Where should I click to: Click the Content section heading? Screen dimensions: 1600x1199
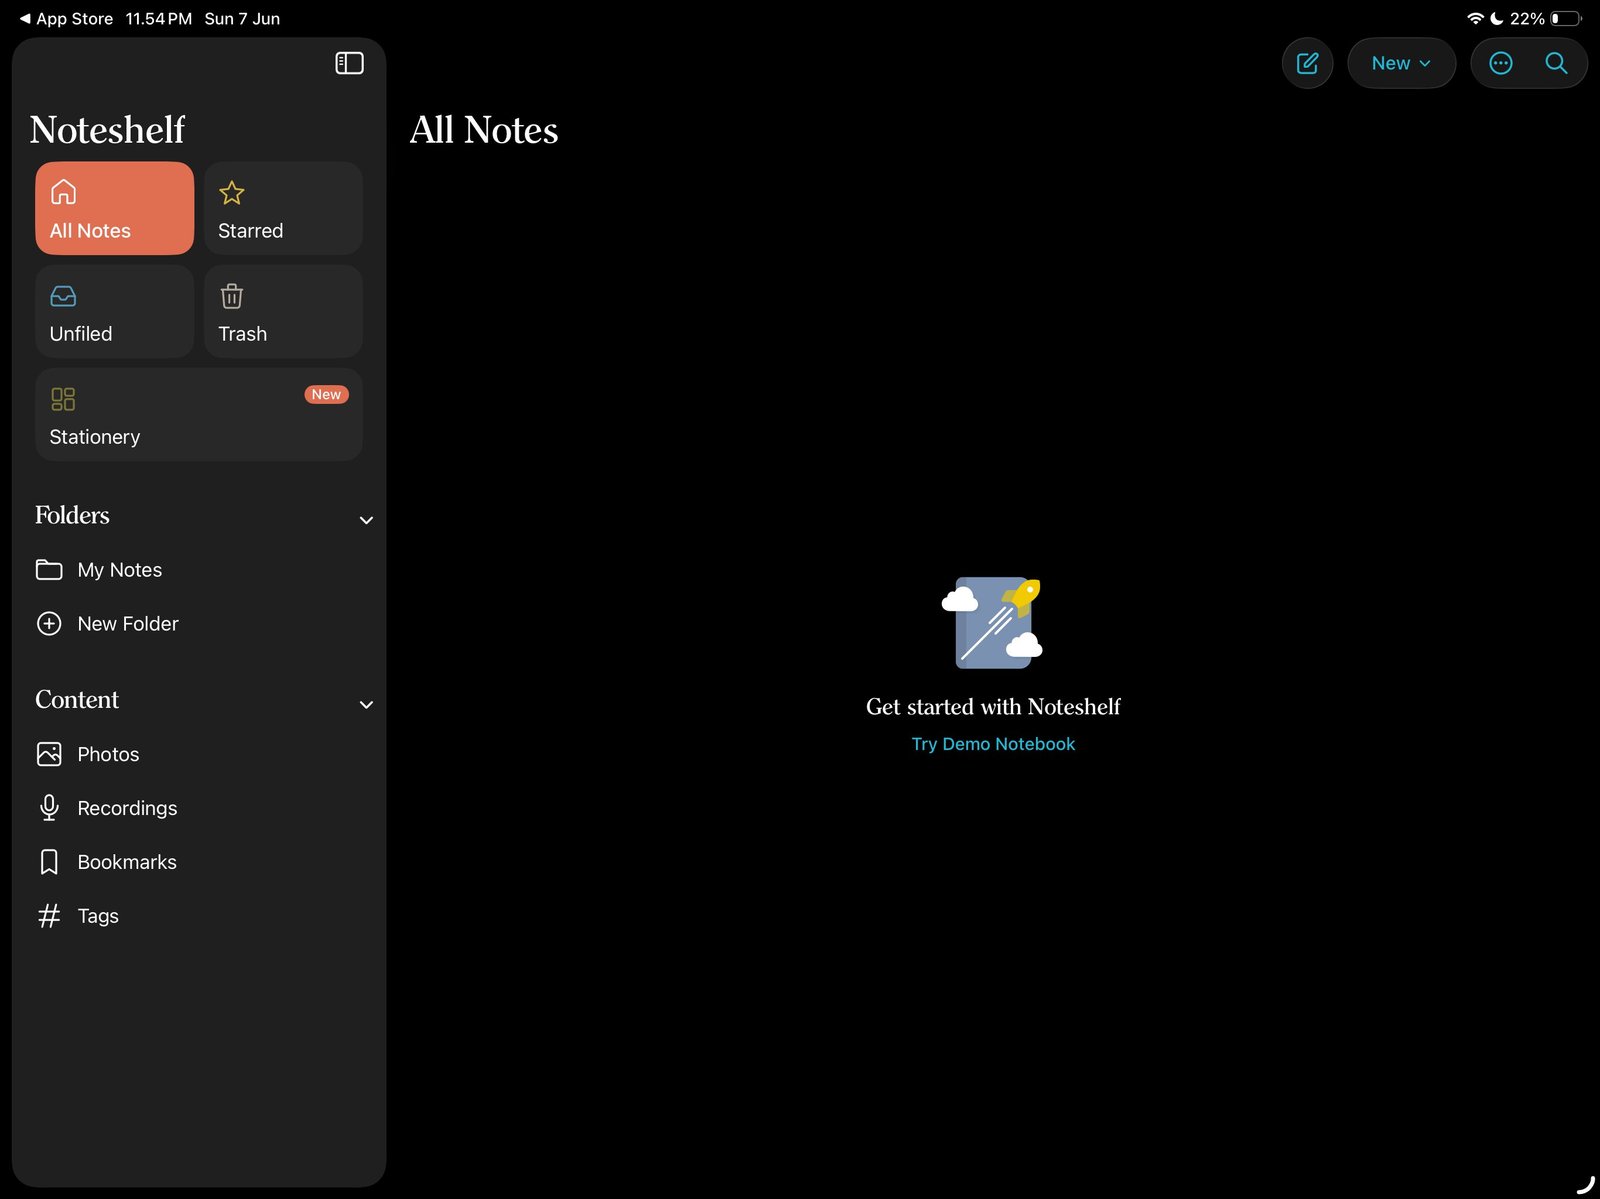click(77, 700)
